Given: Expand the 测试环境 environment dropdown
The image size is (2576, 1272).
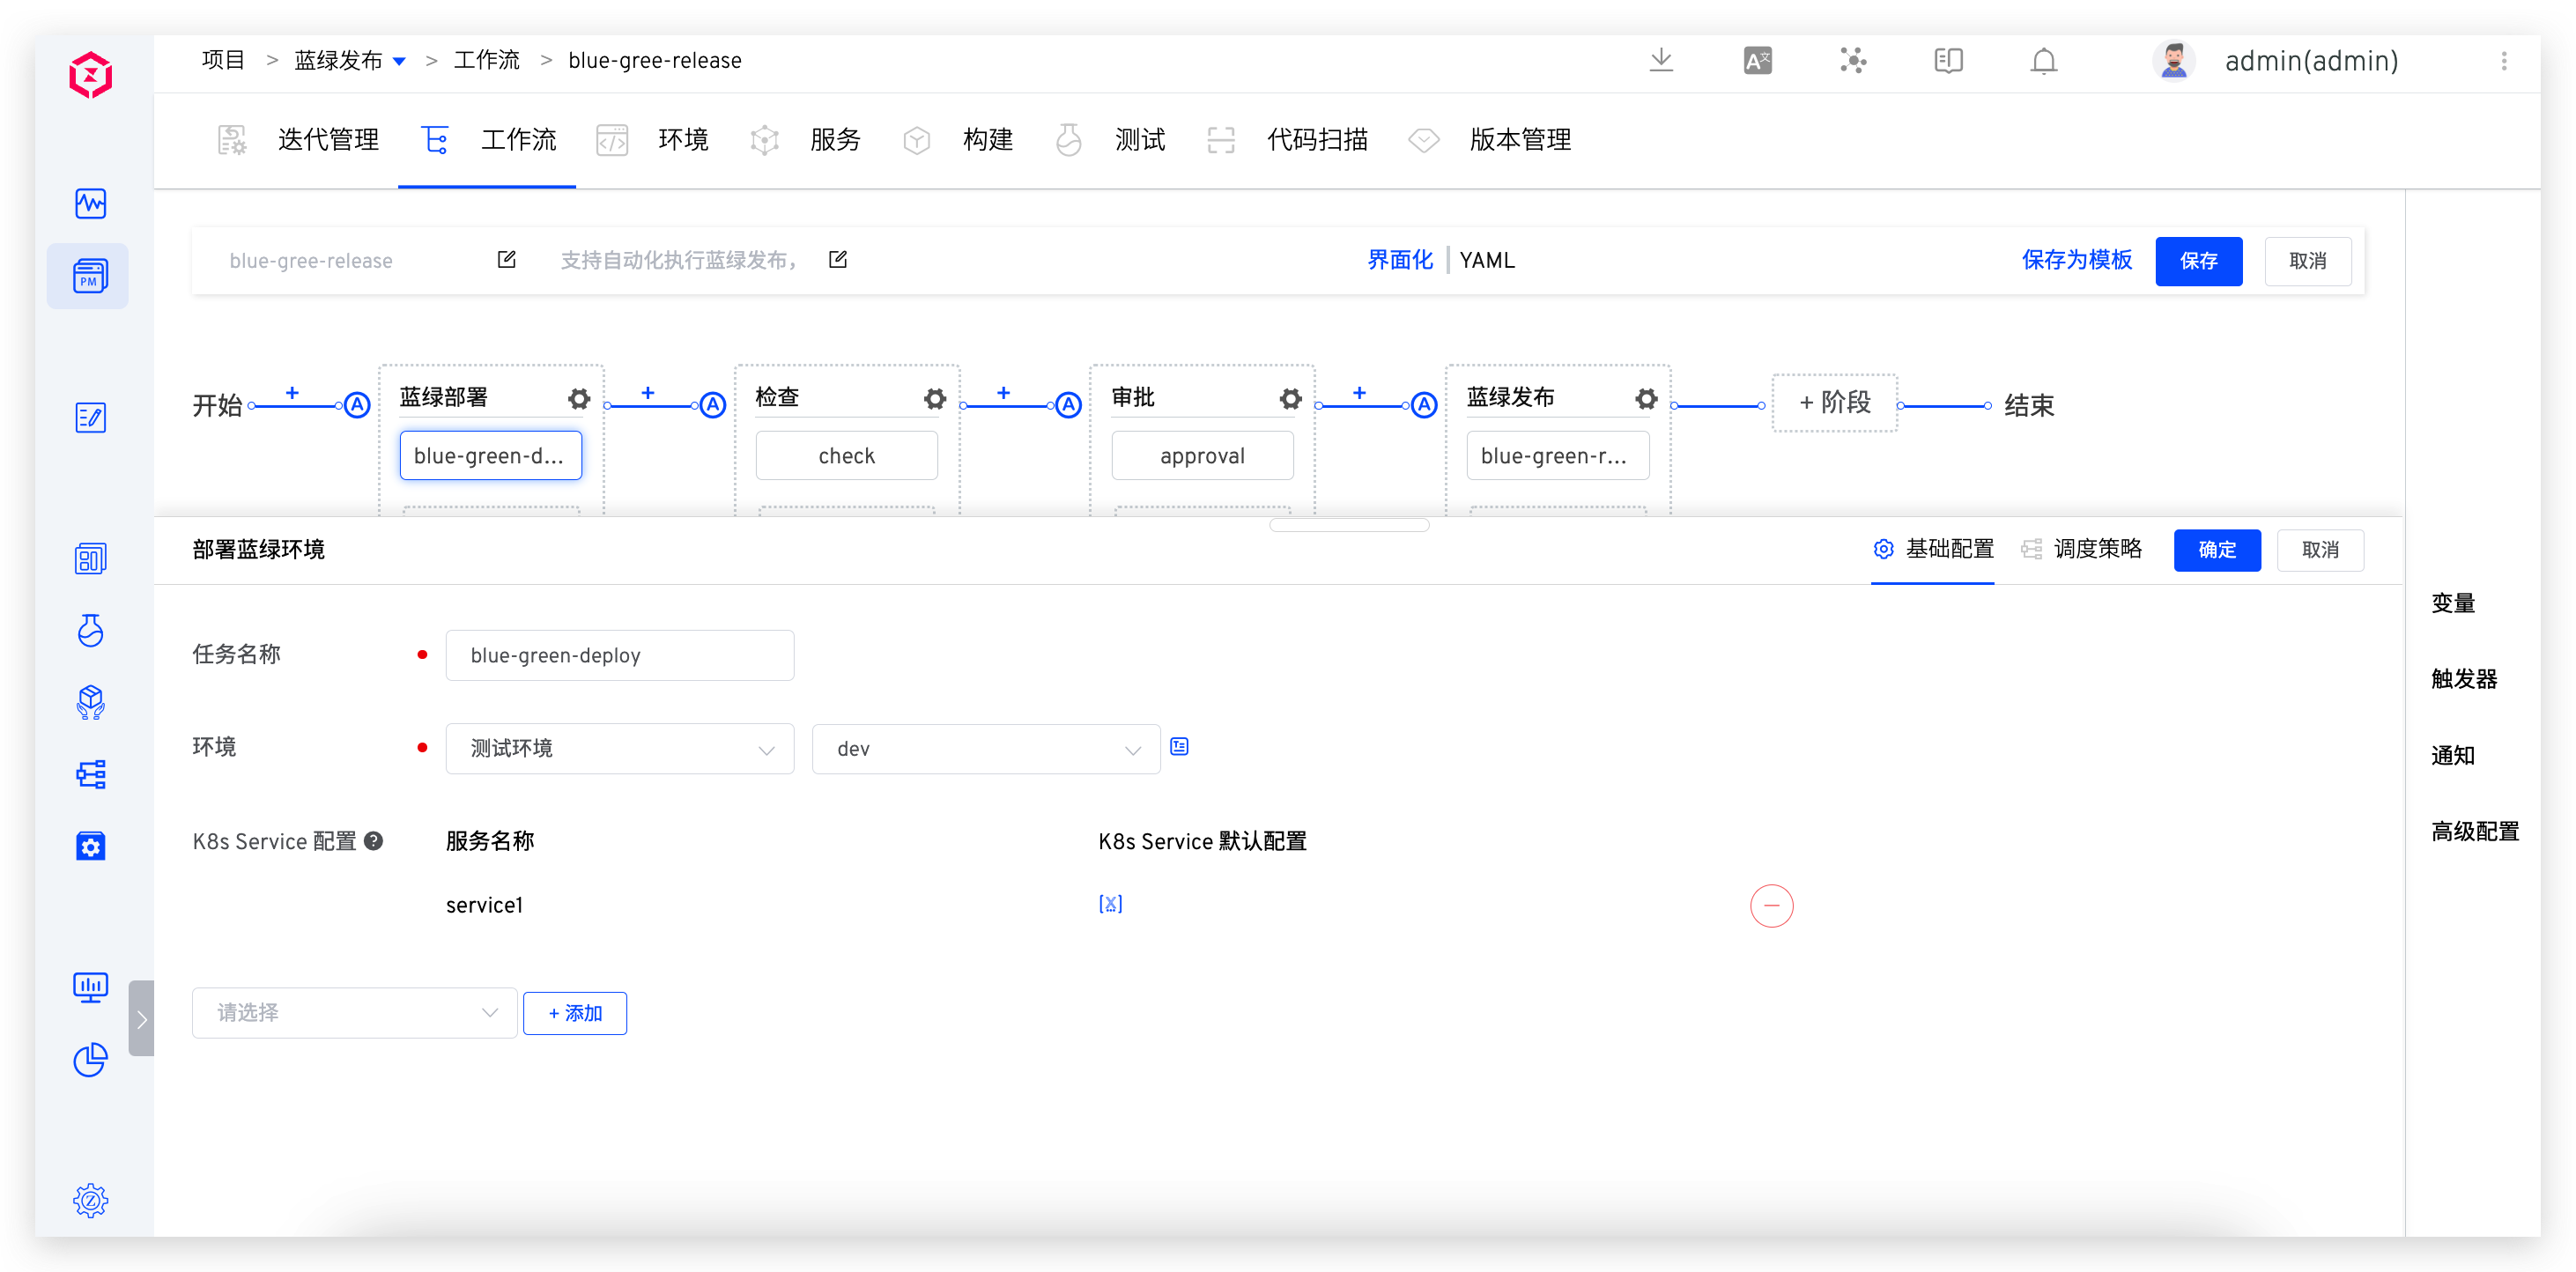Looking at the screenshot, I should (x=620, y=749).
